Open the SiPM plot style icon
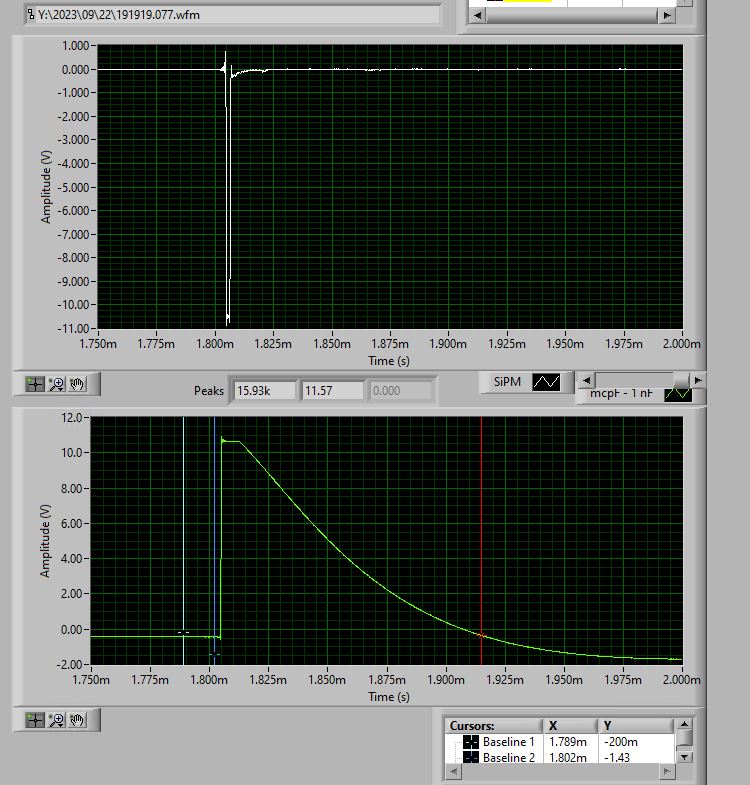 [x=546, y=382]
